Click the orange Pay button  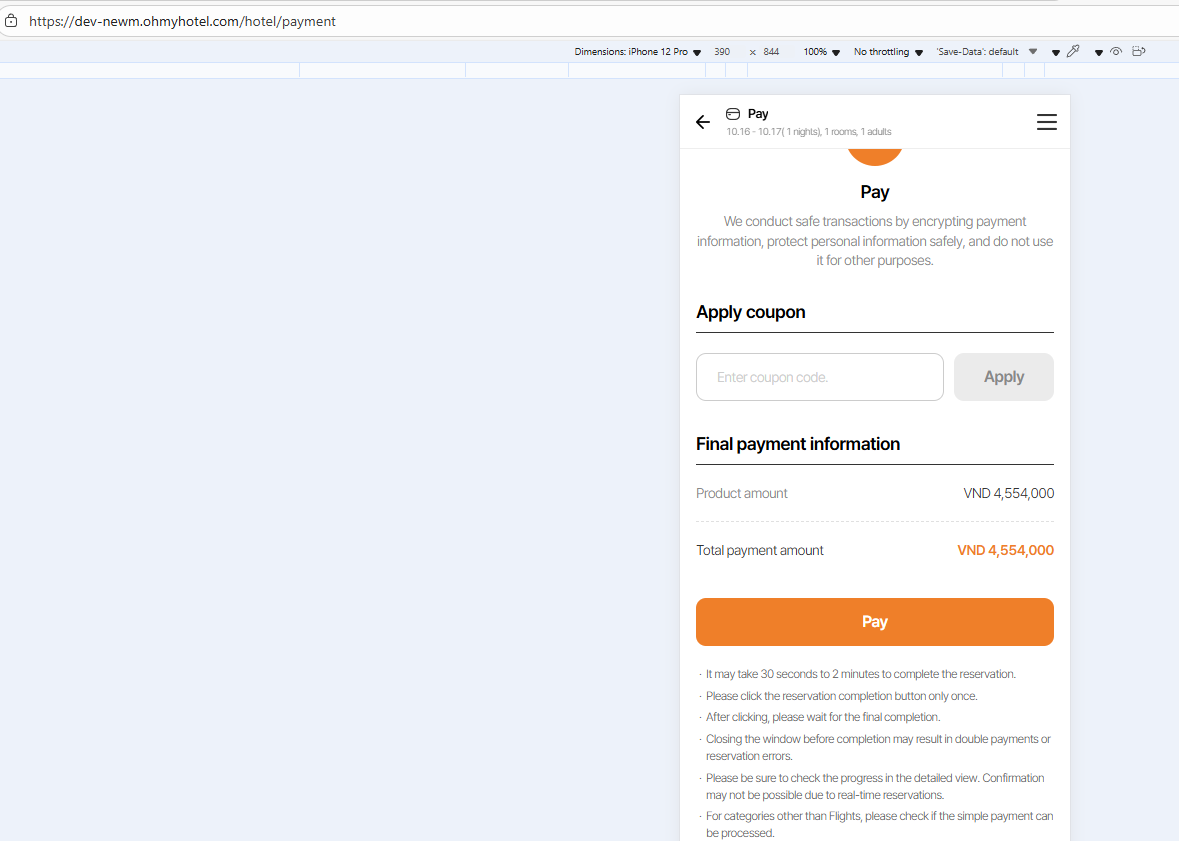874,622
